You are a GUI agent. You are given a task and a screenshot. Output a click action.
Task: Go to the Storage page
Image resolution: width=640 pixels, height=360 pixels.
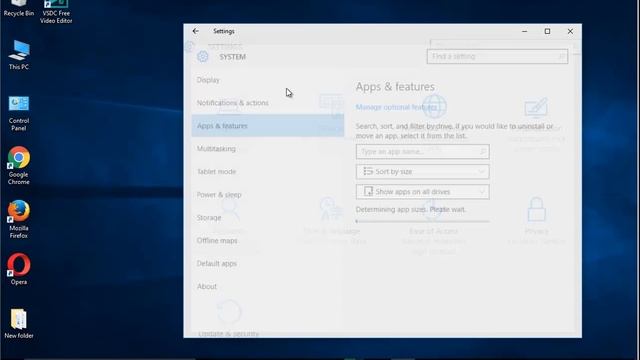point(268,218)
